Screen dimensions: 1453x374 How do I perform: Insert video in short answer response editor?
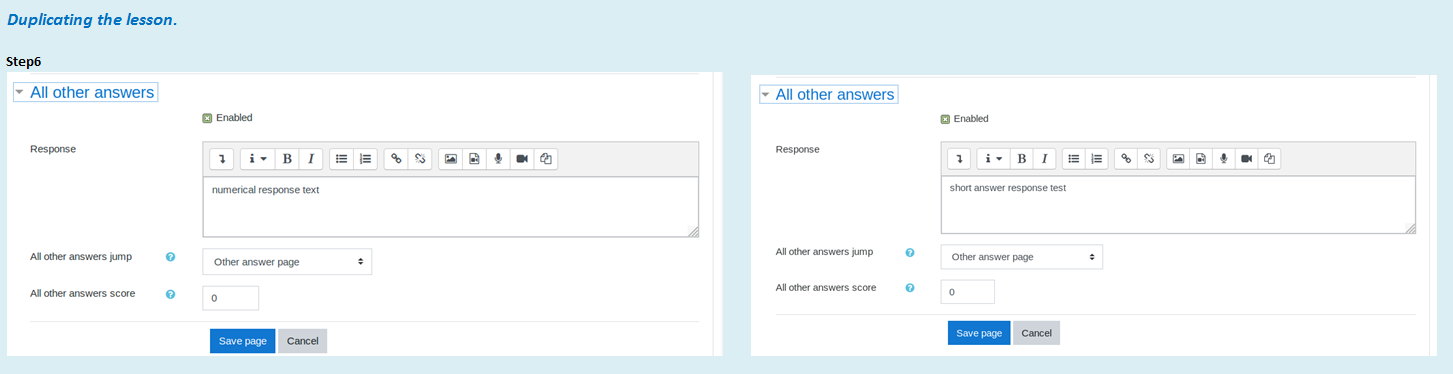[1246, 158]
